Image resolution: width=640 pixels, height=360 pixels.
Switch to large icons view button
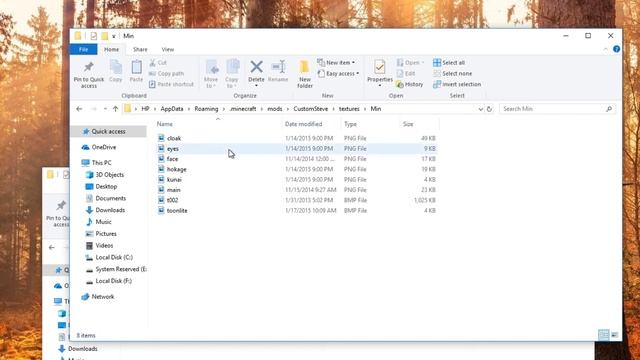tap(614, 335)
